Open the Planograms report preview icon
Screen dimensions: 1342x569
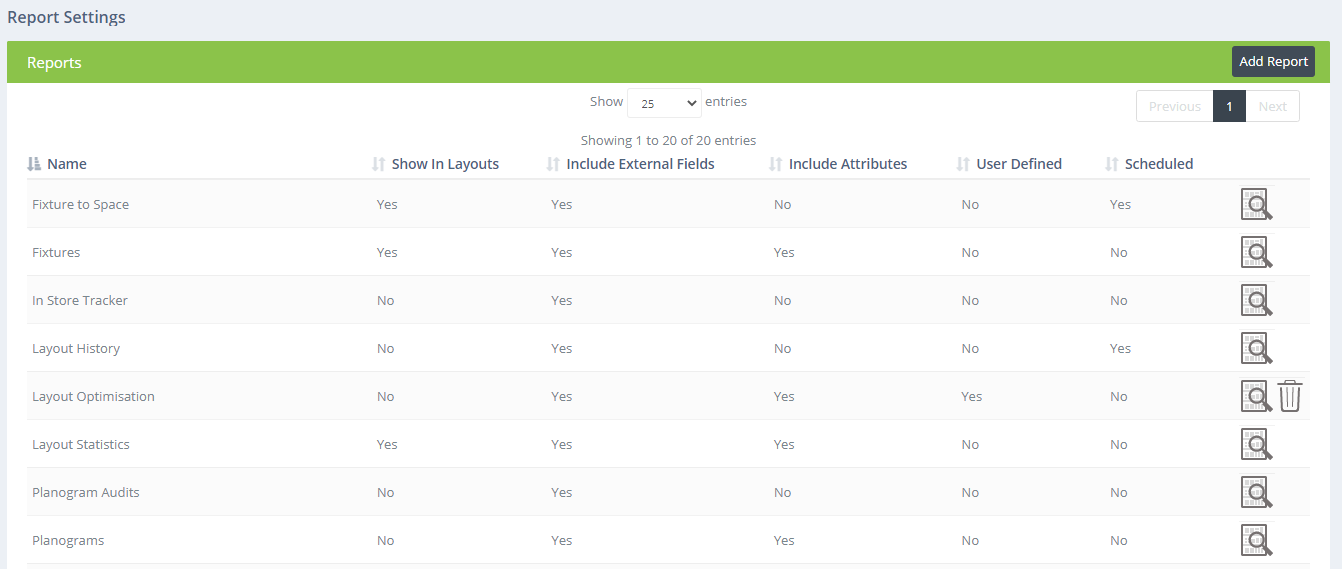pyautogui.click(x=1256, y=540)
